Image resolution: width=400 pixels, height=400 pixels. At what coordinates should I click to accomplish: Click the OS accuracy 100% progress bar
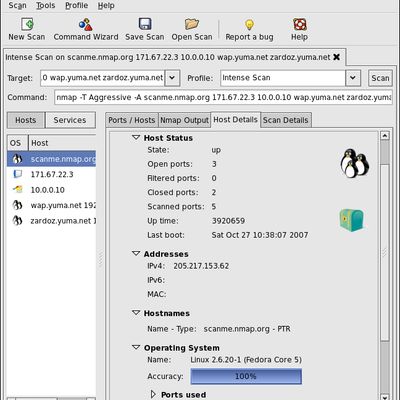click(x=246, y=376)
